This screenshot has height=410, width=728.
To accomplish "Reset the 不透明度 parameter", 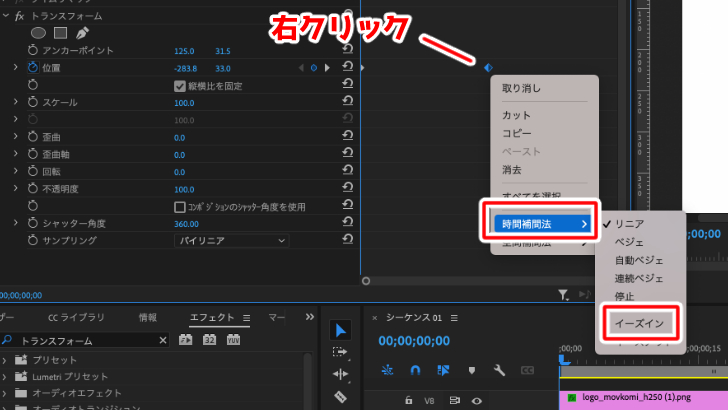I will tap(347, 188).
